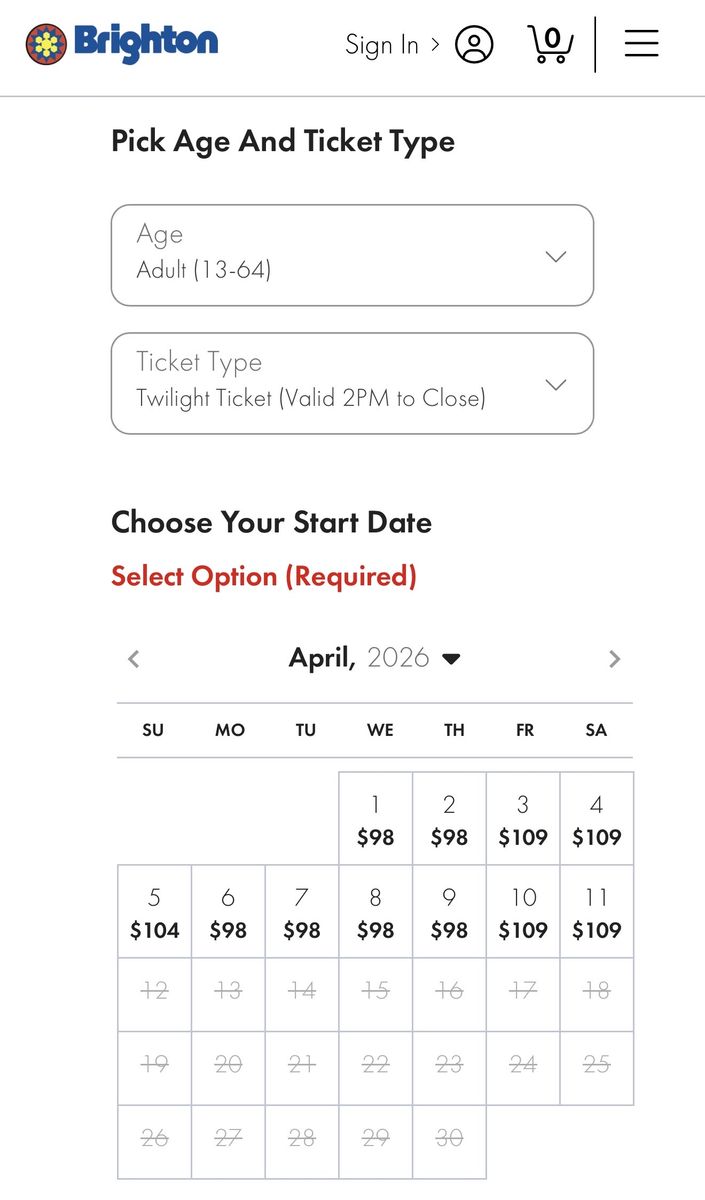705x1200 pixels.
Task: Pick Monday April 6
Action: 228,912
